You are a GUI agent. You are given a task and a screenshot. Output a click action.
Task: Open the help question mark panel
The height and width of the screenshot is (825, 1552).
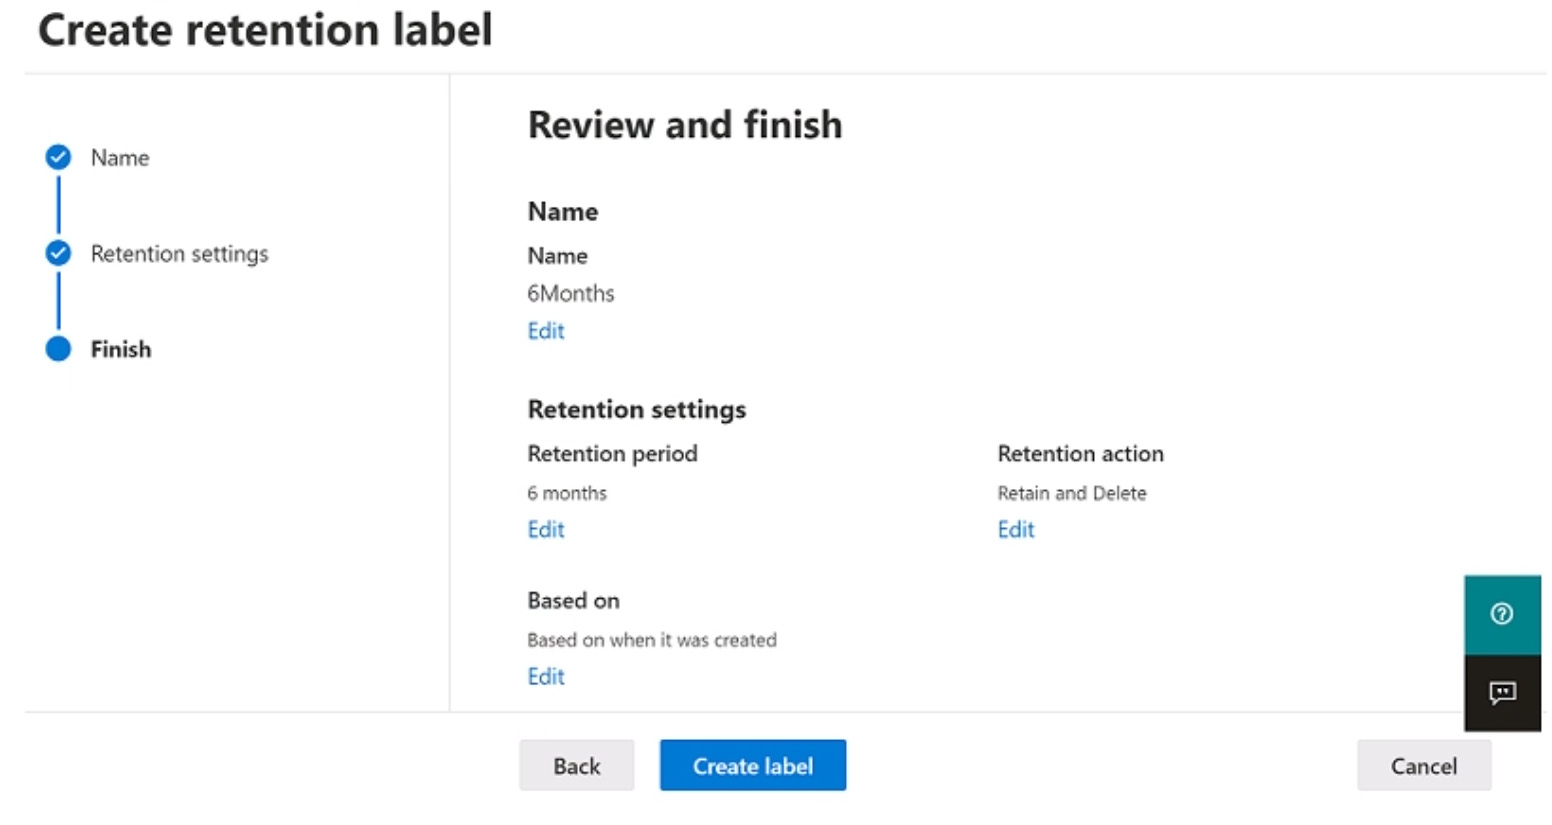pyautogui.click(x=1501, y=614)
